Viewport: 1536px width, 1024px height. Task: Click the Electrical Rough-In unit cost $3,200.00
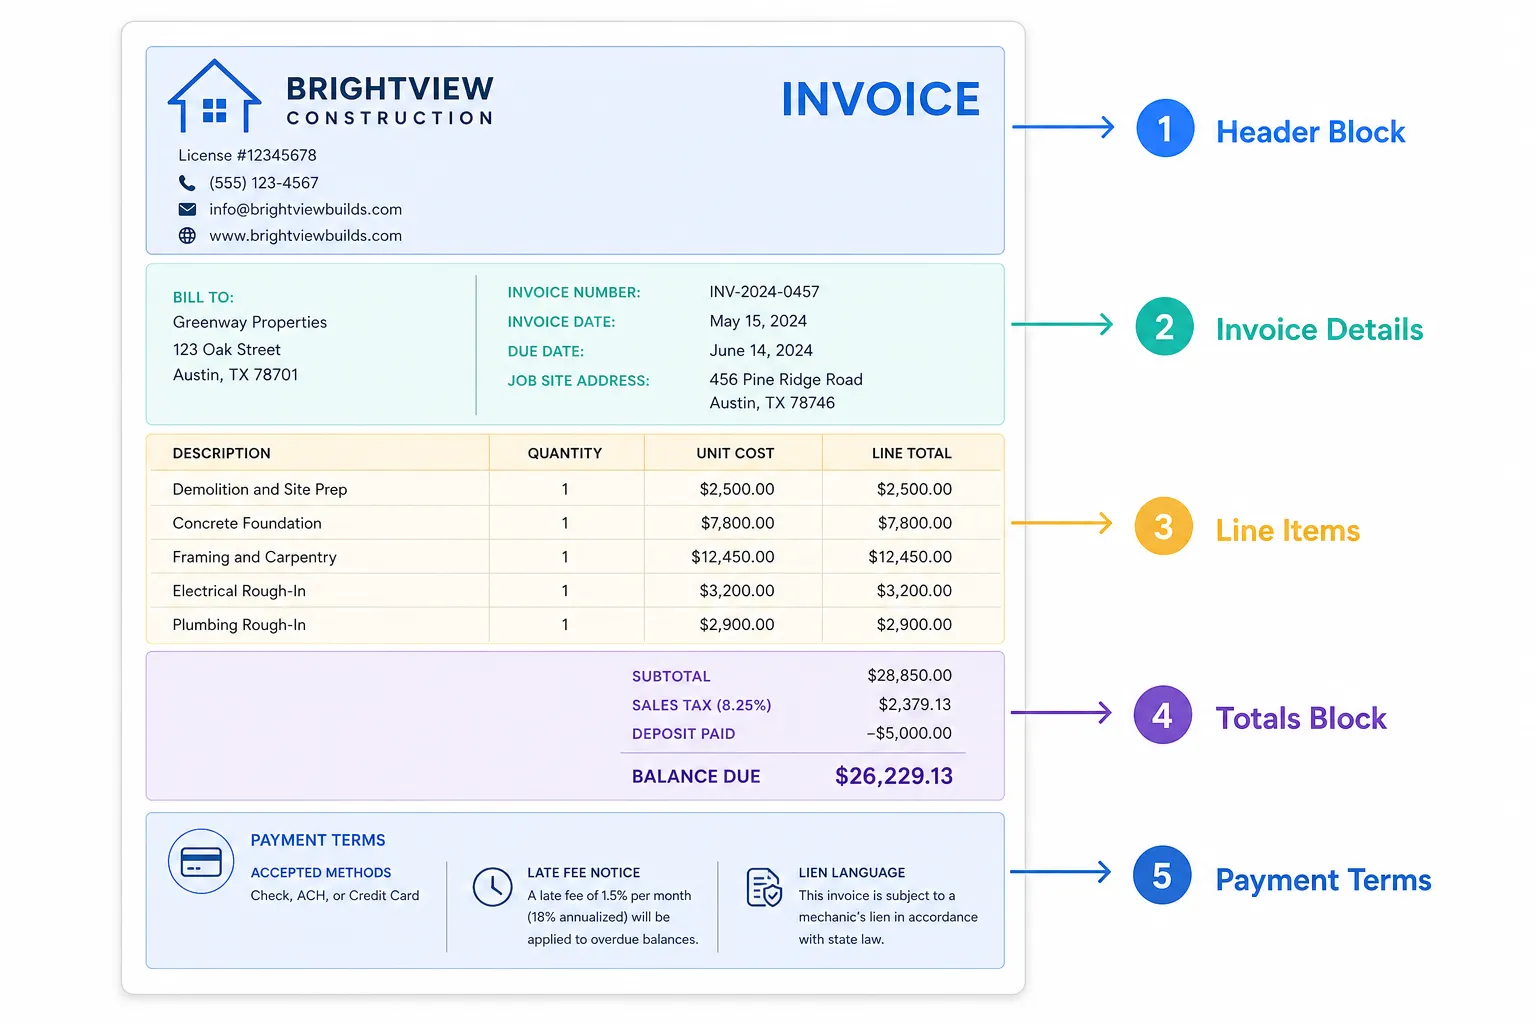pyautogui.click(x=737, y=591)
